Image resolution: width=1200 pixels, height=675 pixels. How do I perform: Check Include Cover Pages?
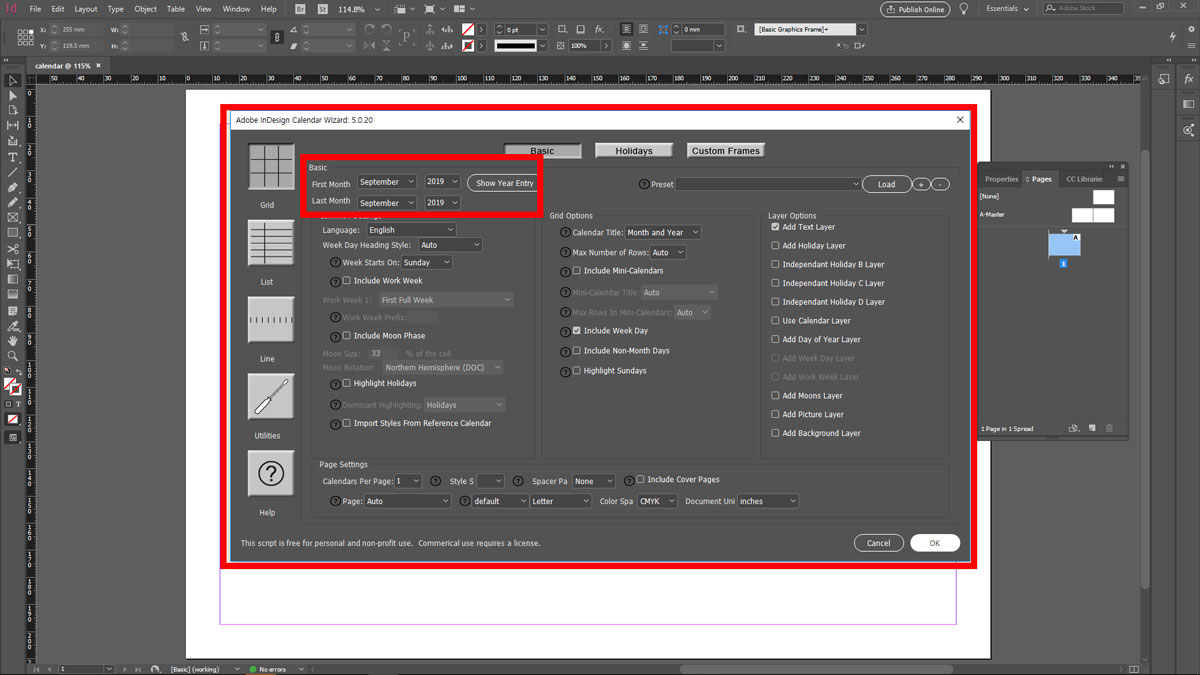[641, 480]
